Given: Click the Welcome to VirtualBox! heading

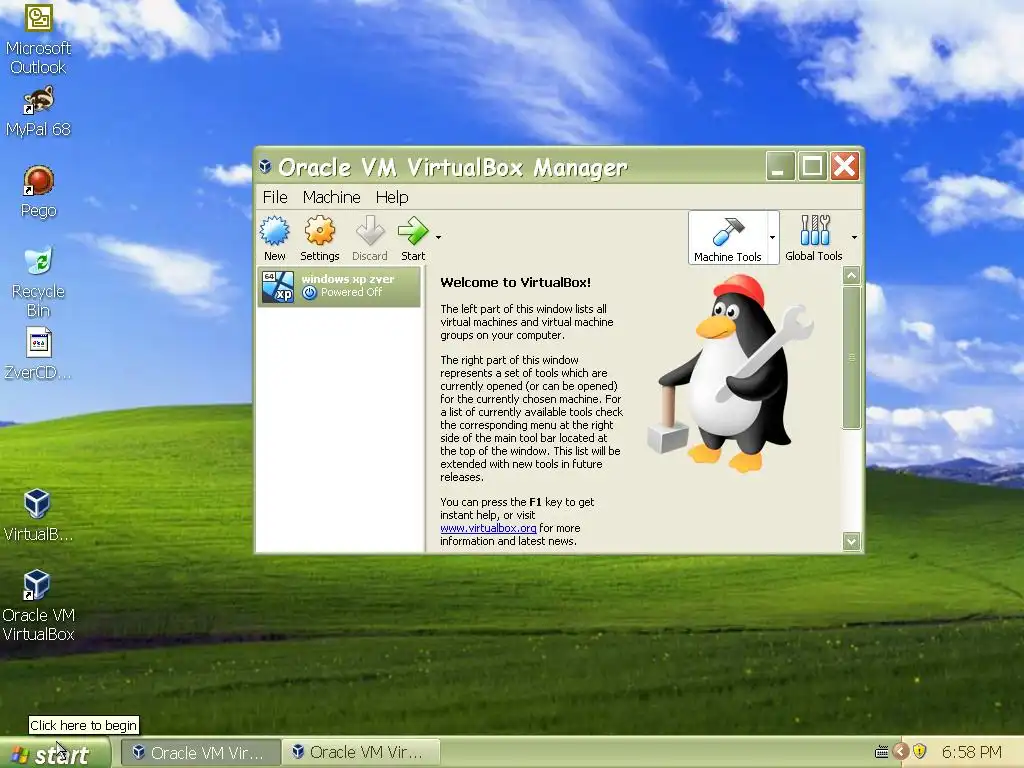Looking at the screenshot, I should click(x=515, y=283).
